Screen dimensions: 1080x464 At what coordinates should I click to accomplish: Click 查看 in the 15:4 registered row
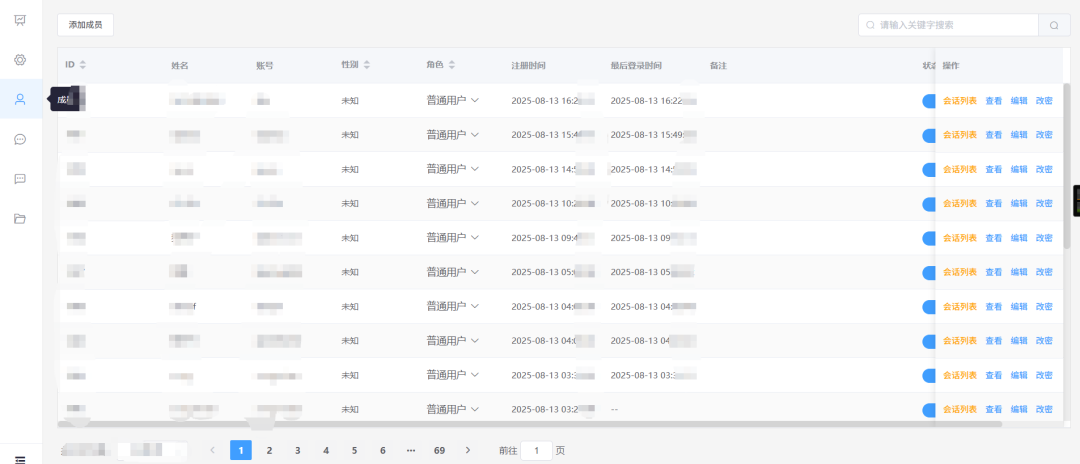(x=993, y=134)
